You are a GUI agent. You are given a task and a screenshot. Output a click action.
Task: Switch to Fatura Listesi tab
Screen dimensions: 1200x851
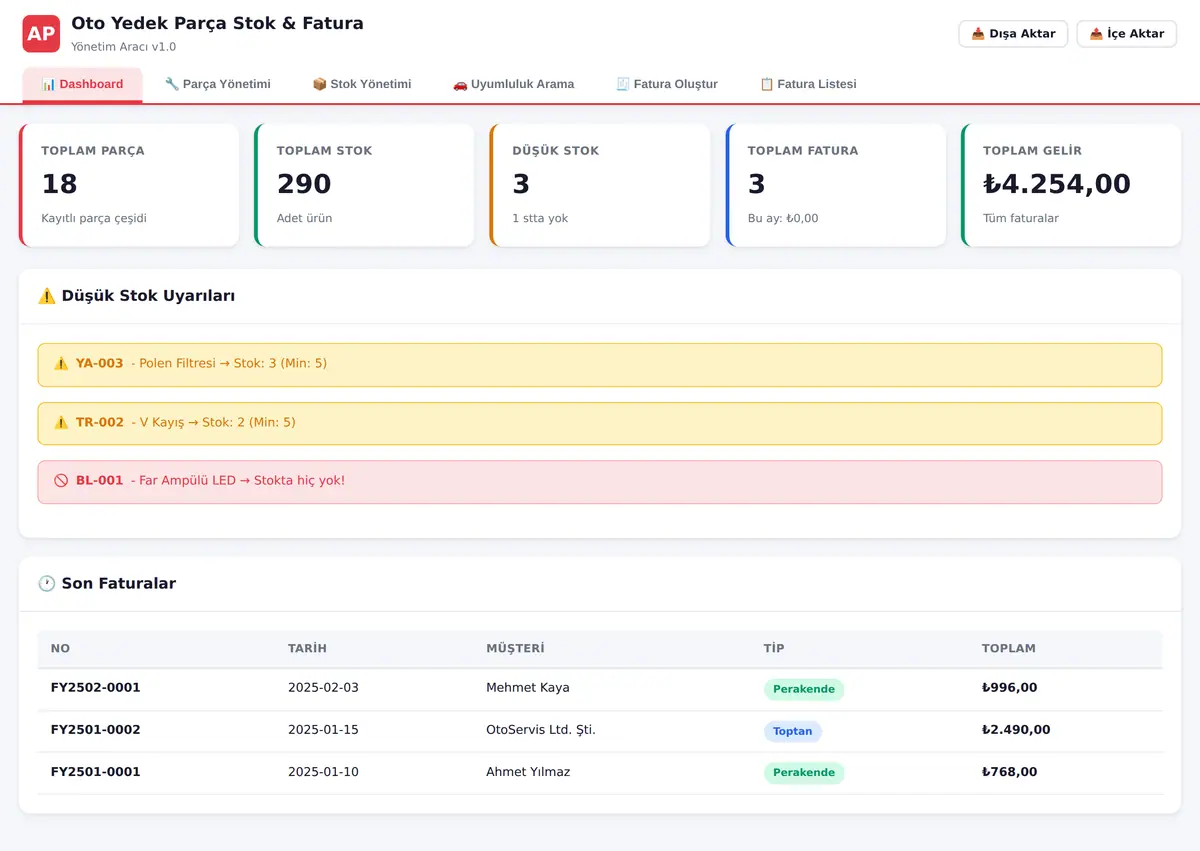click(x=808, y=85)
